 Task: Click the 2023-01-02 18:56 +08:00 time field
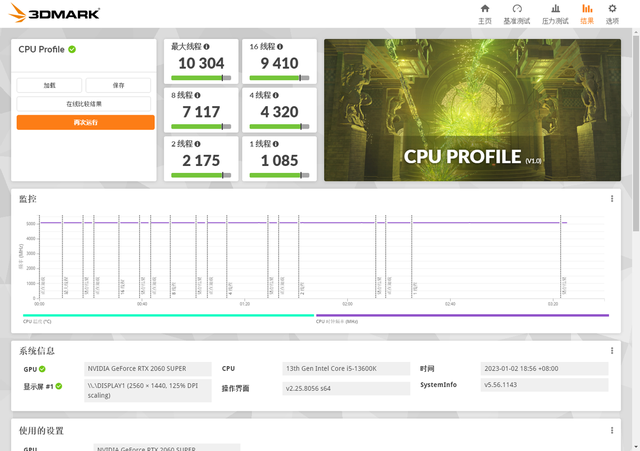click(544, 369)
